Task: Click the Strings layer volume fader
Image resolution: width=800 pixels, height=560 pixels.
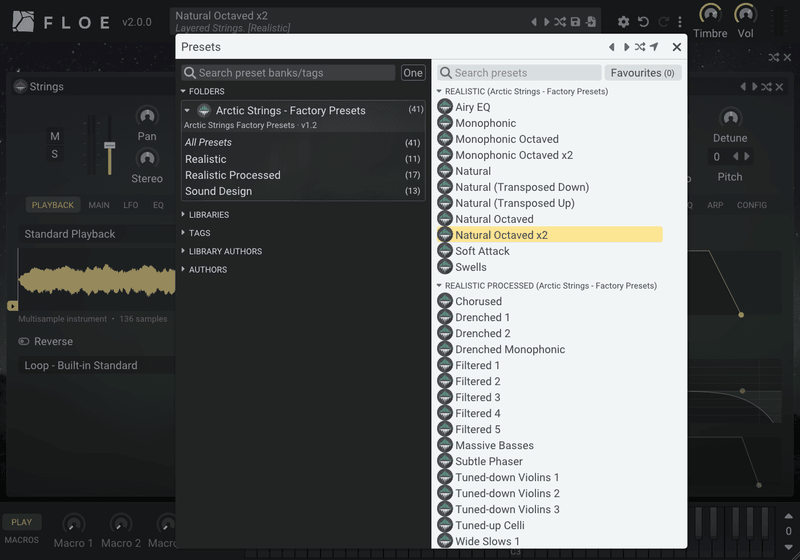Action: click(109, 145)
